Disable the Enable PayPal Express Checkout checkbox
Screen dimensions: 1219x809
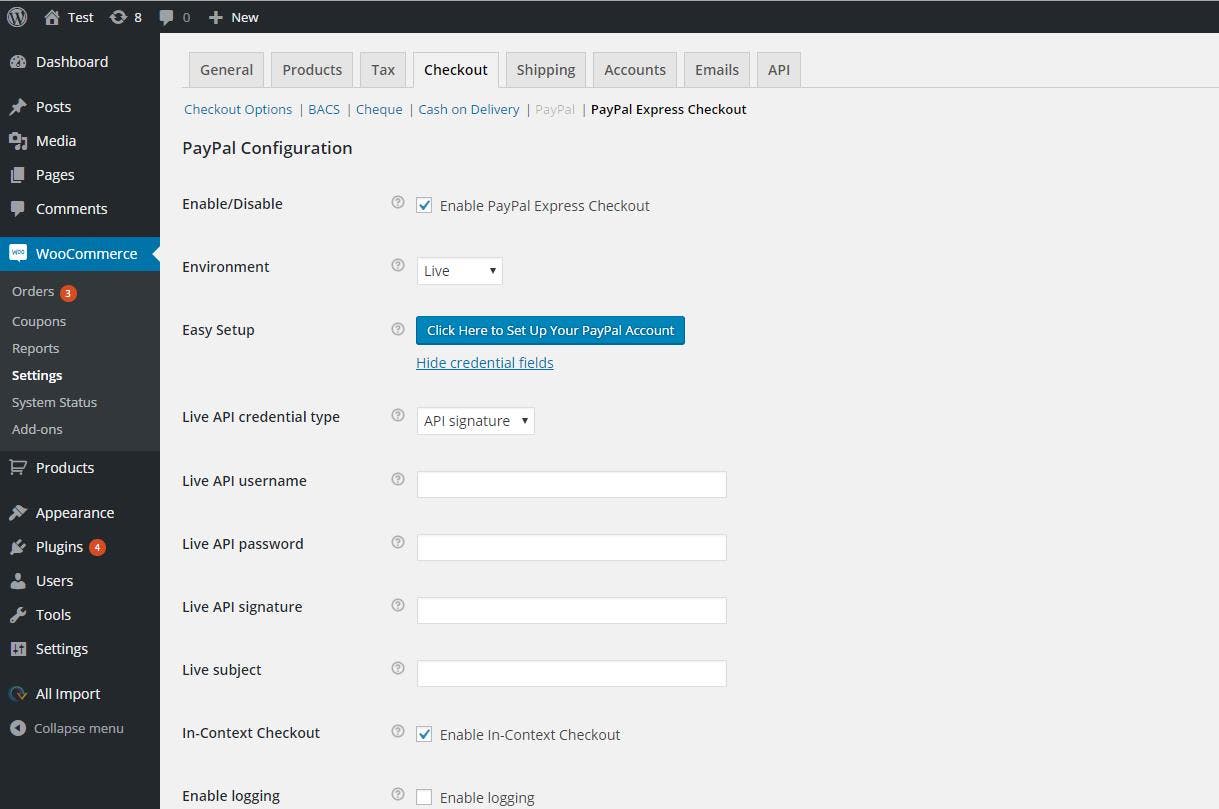pyautogui.click(x=424, y=204)
